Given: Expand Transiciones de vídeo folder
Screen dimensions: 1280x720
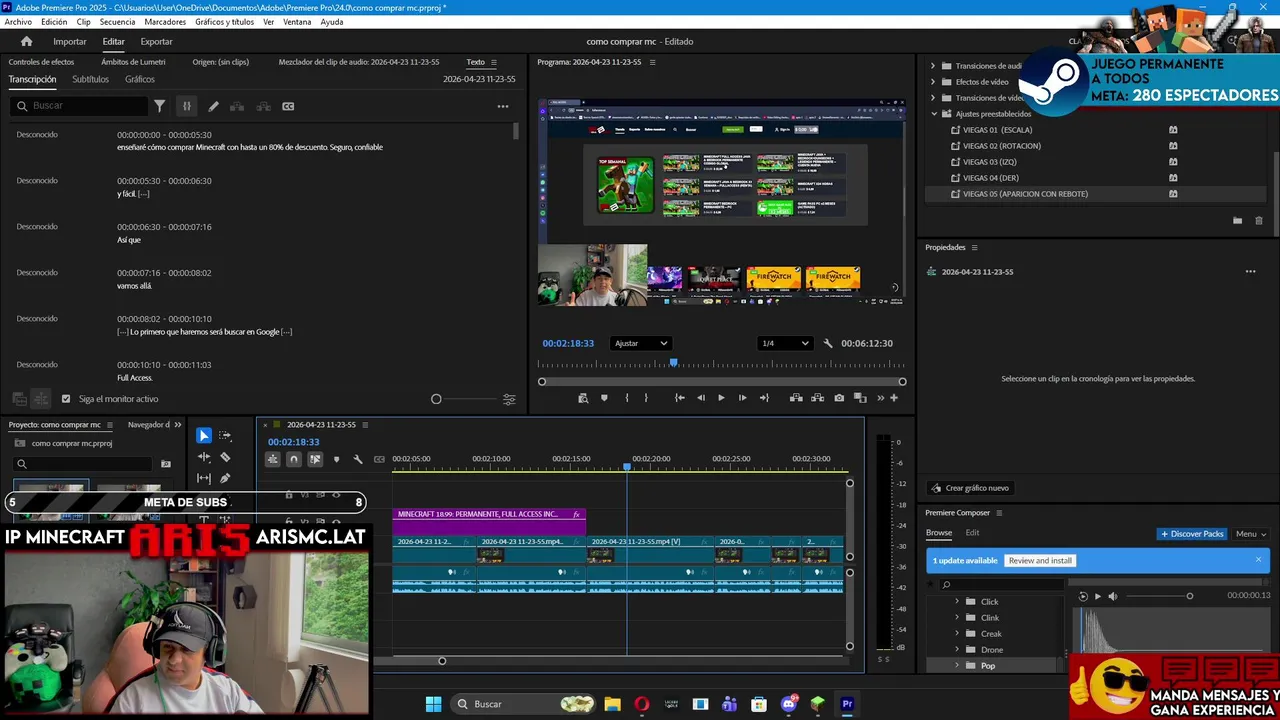Looking at the screenshot, I should [x=933, y=98].
